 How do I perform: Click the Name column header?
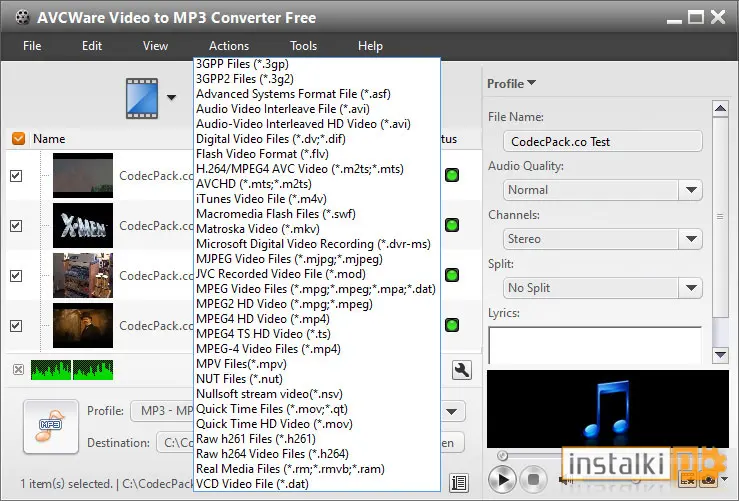(x=49, y=139)
